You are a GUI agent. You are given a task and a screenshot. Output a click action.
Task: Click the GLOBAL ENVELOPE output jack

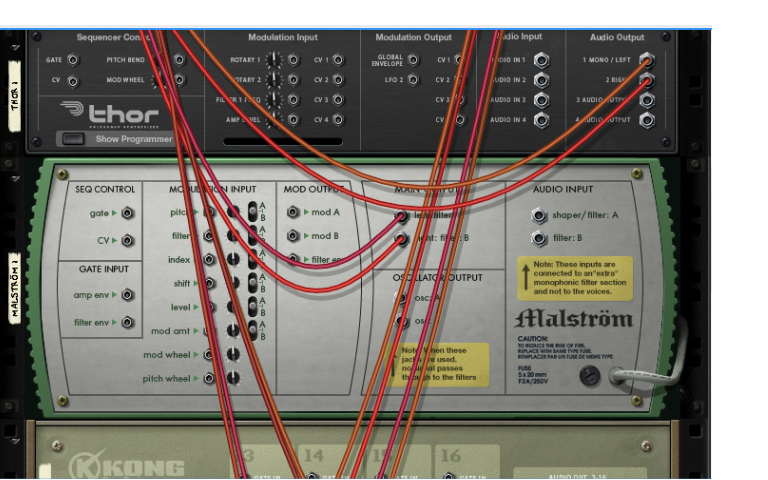[x=413, y=60]
